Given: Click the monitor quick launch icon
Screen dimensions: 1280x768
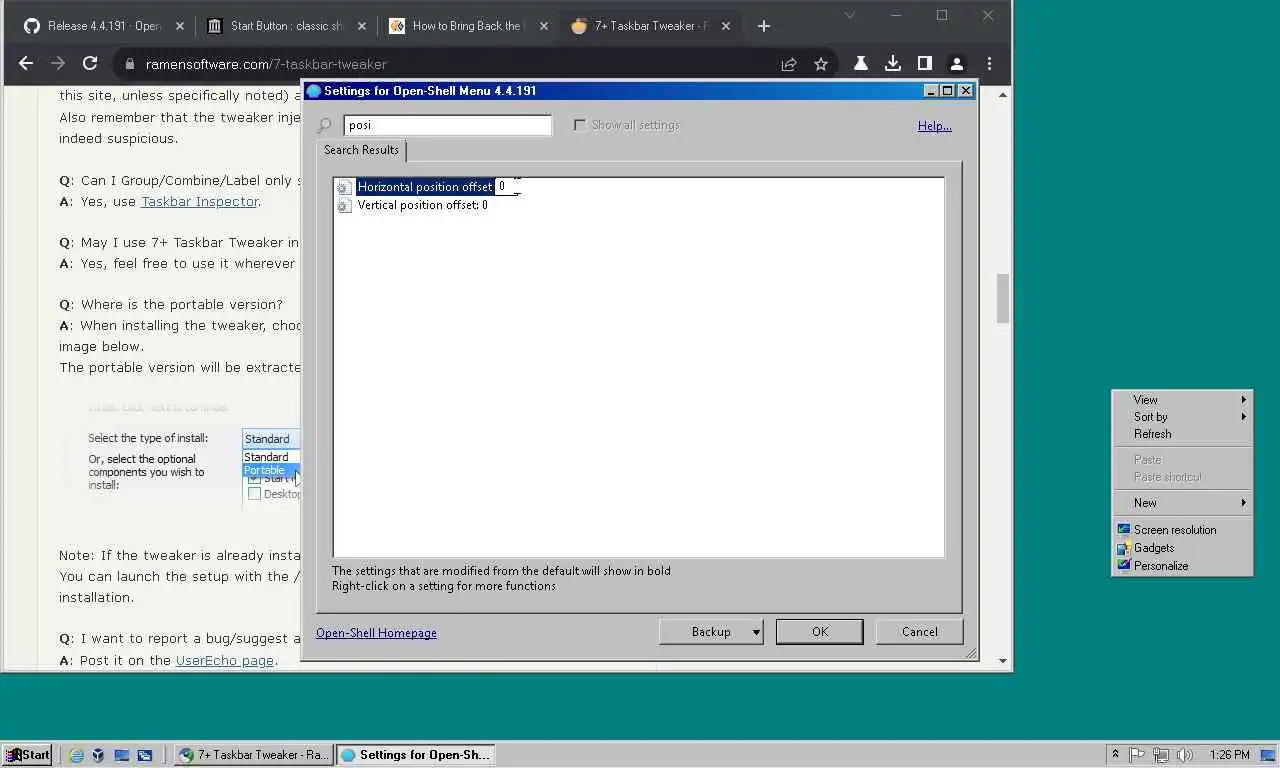Looking at the screenshot, I should [x=121, y=755].
